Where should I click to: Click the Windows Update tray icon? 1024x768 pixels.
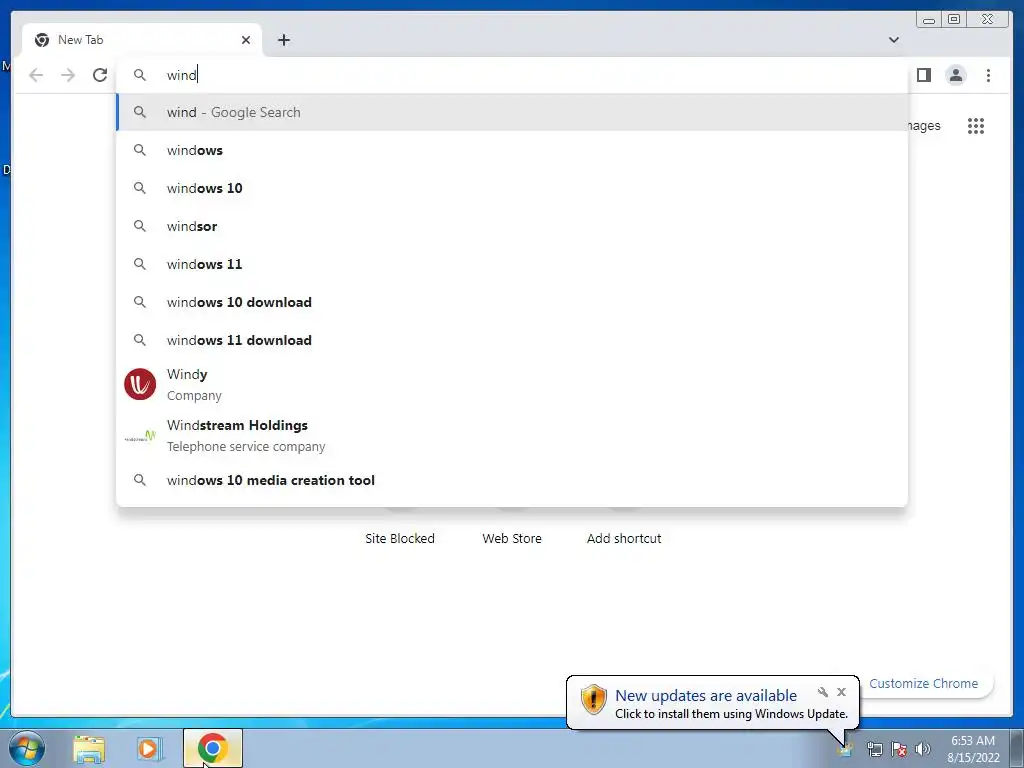pos(845,749)
